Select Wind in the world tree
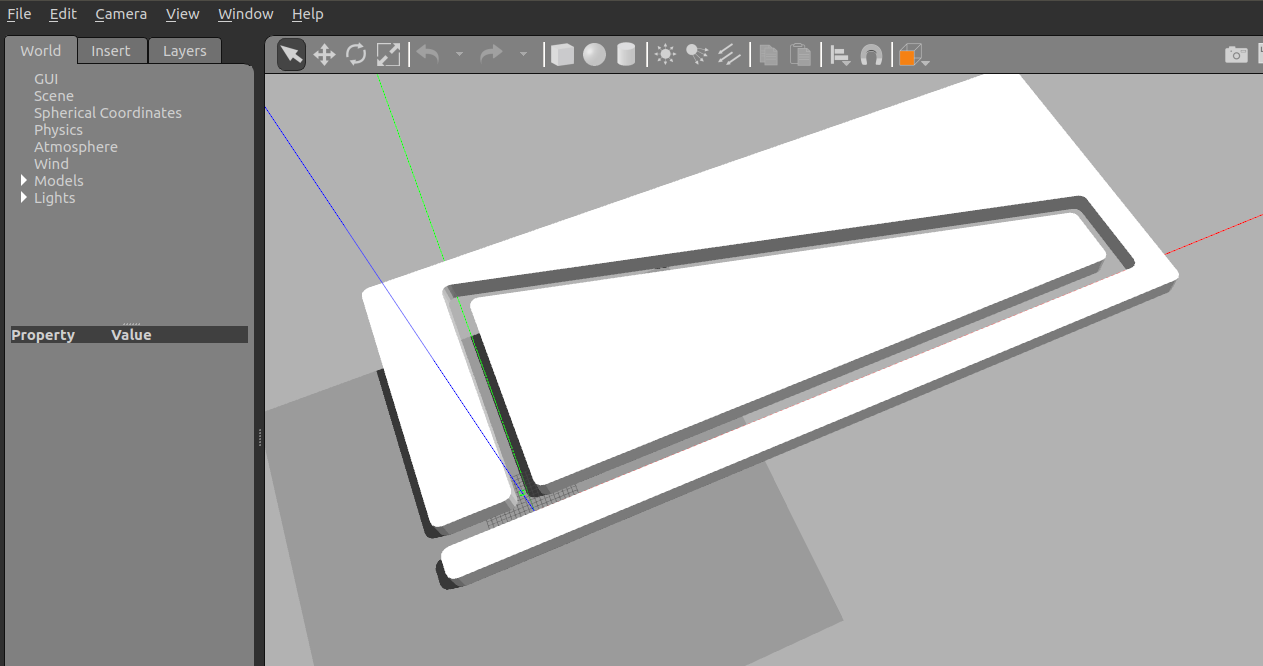Screen dimensions: 1263x666 click(51, 164)
